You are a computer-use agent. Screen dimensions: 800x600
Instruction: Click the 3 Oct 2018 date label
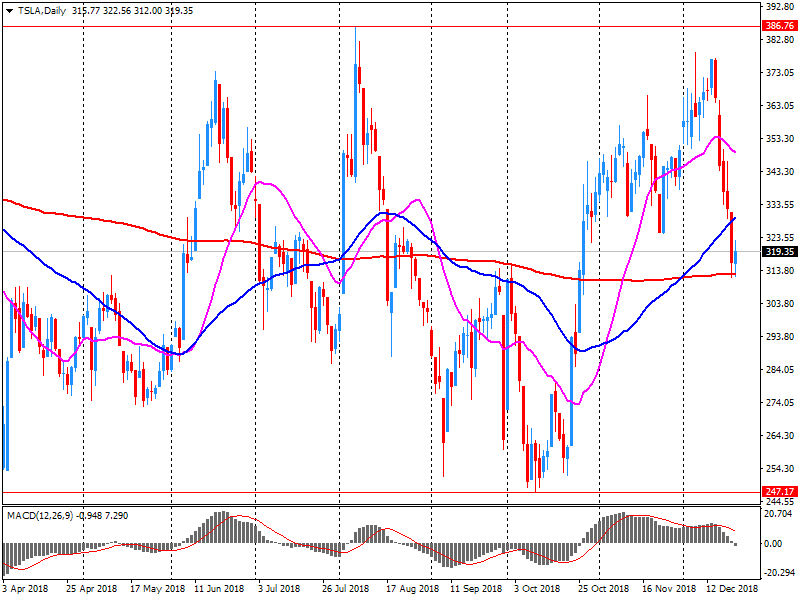pos(537,588)
